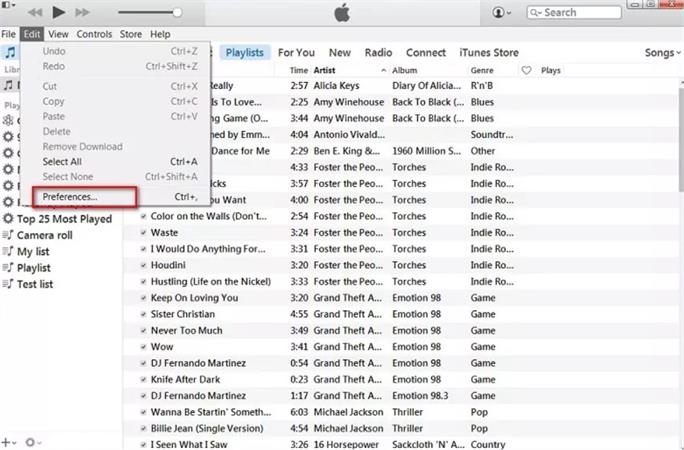Open the Connect tab
This screenshot has height=450, width=684.
[x=426, y=53]
